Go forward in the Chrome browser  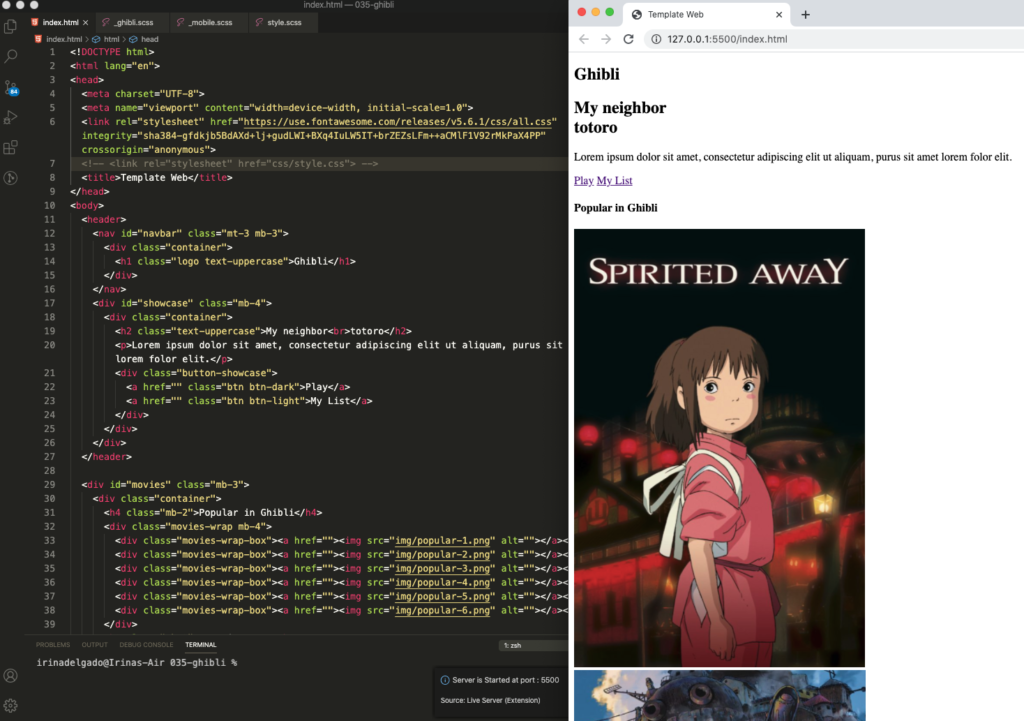click(606, 39)
